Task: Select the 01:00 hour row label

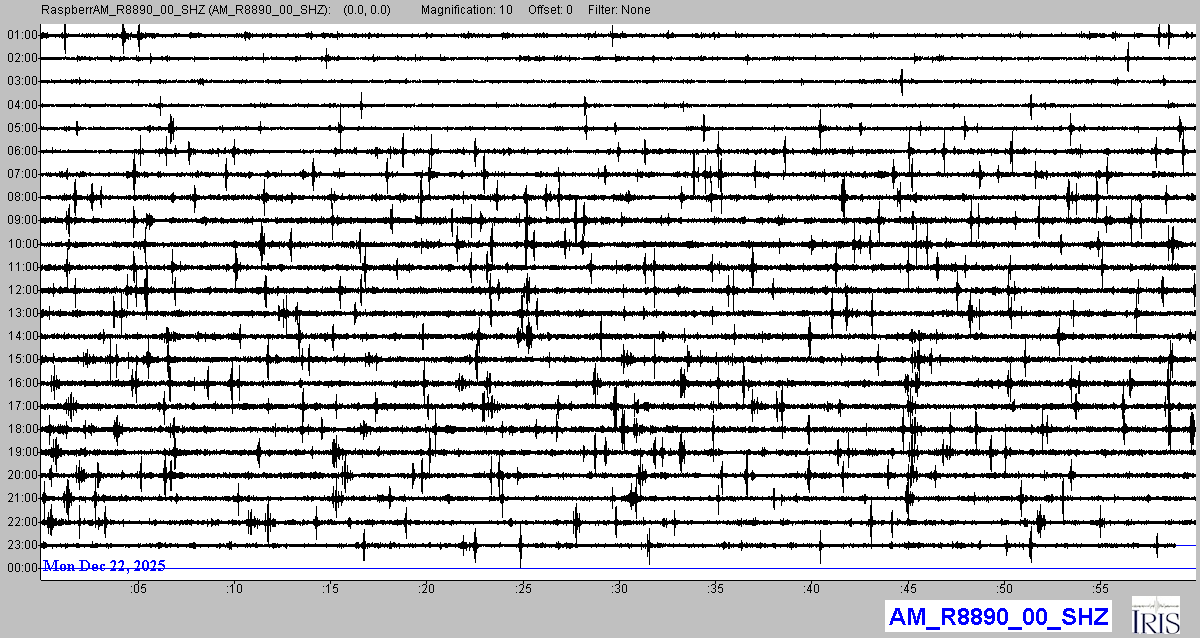Action: coord(22,35)
